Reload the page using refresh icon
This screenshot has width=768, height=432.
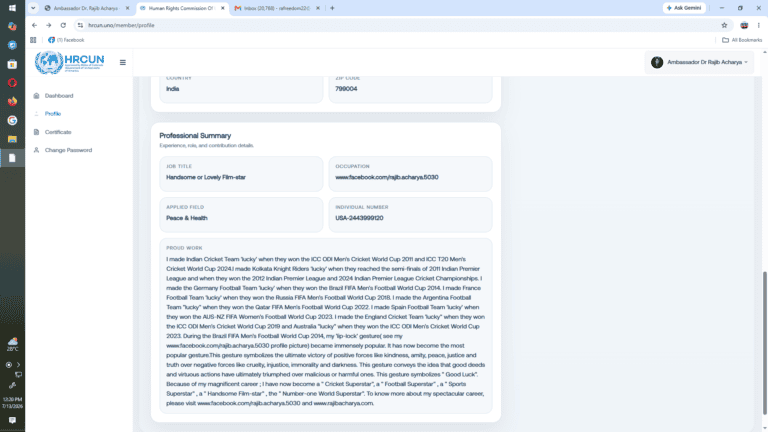coord(63,25)
